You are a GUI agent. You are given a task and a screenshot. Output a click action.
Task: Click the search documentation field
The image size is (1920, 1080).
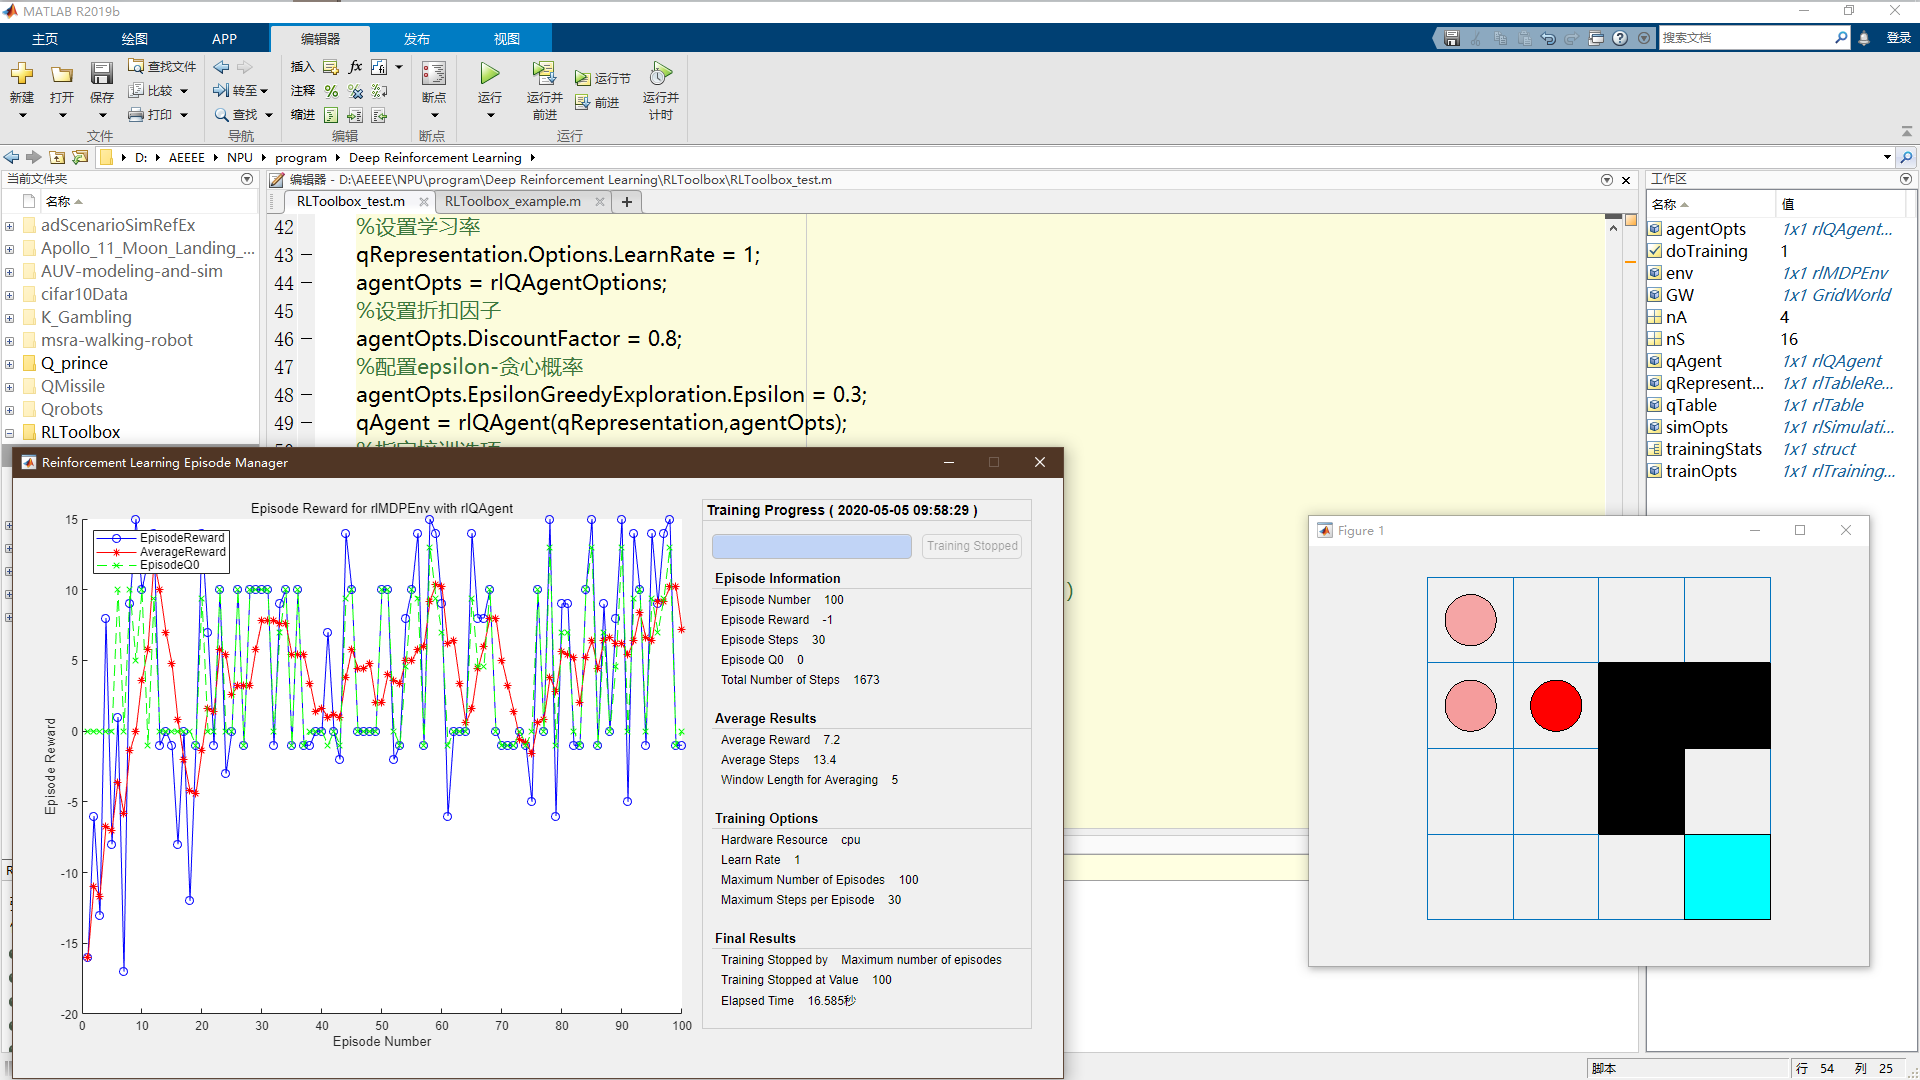(x=1746, y=38)
